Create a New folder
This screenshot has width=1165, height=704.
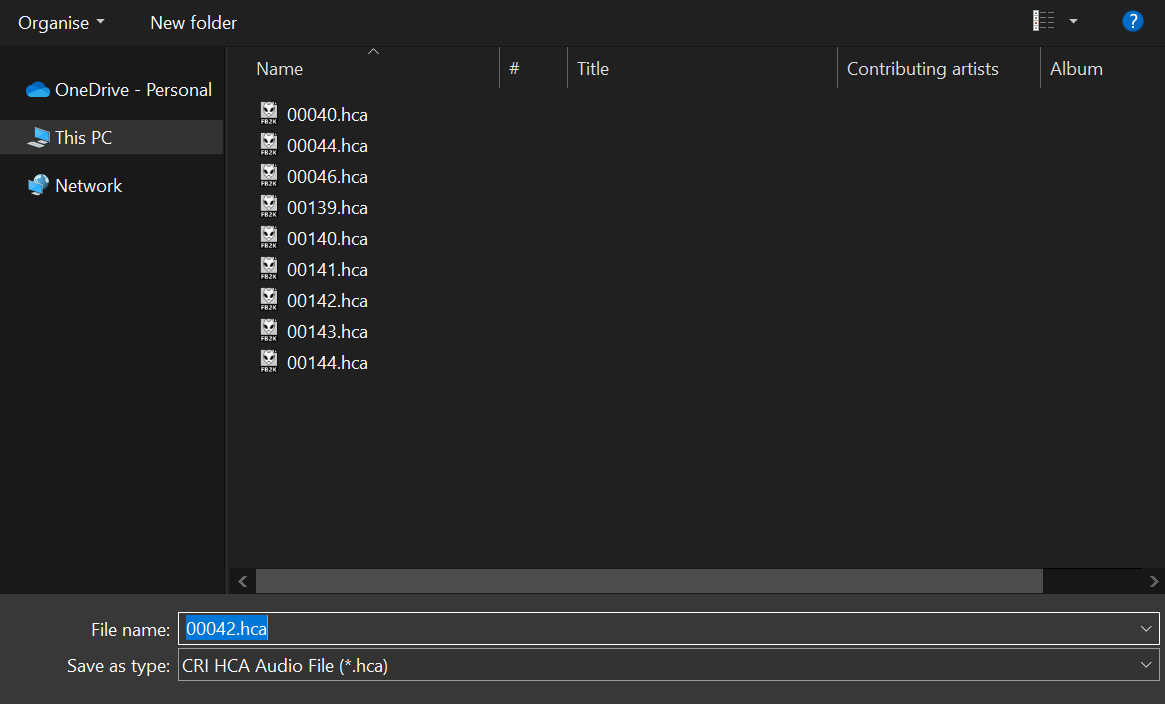coord(193,23)
